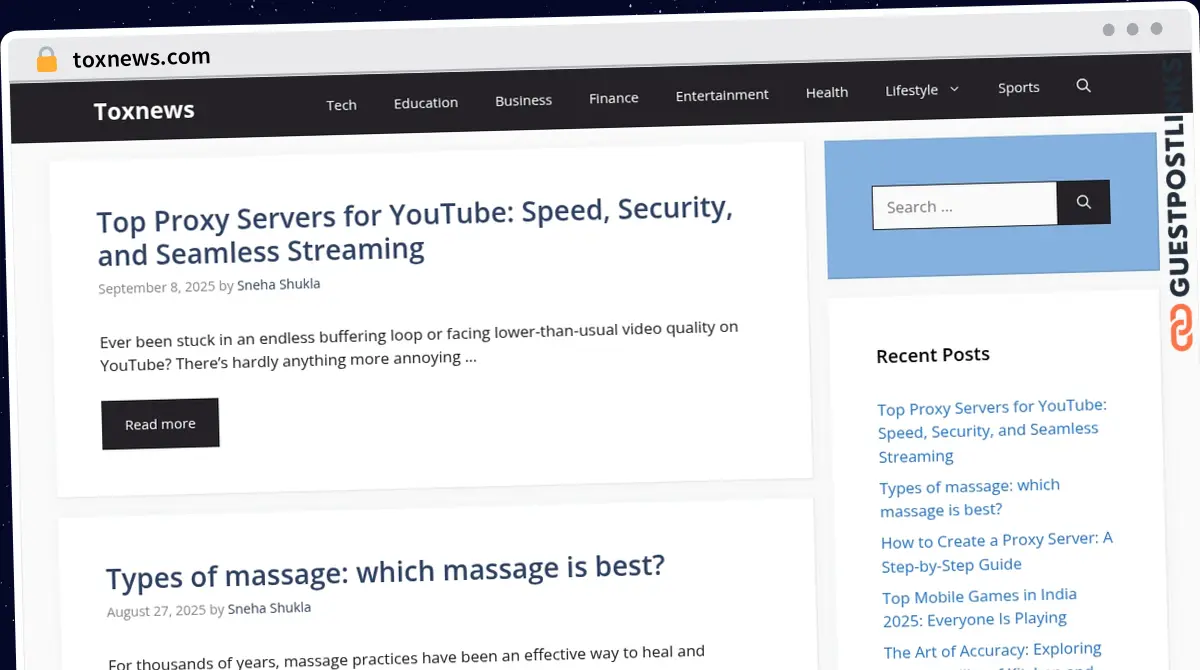Open the Health category
The width and height of the screenshot is (1200, 670).
point(827,92)
